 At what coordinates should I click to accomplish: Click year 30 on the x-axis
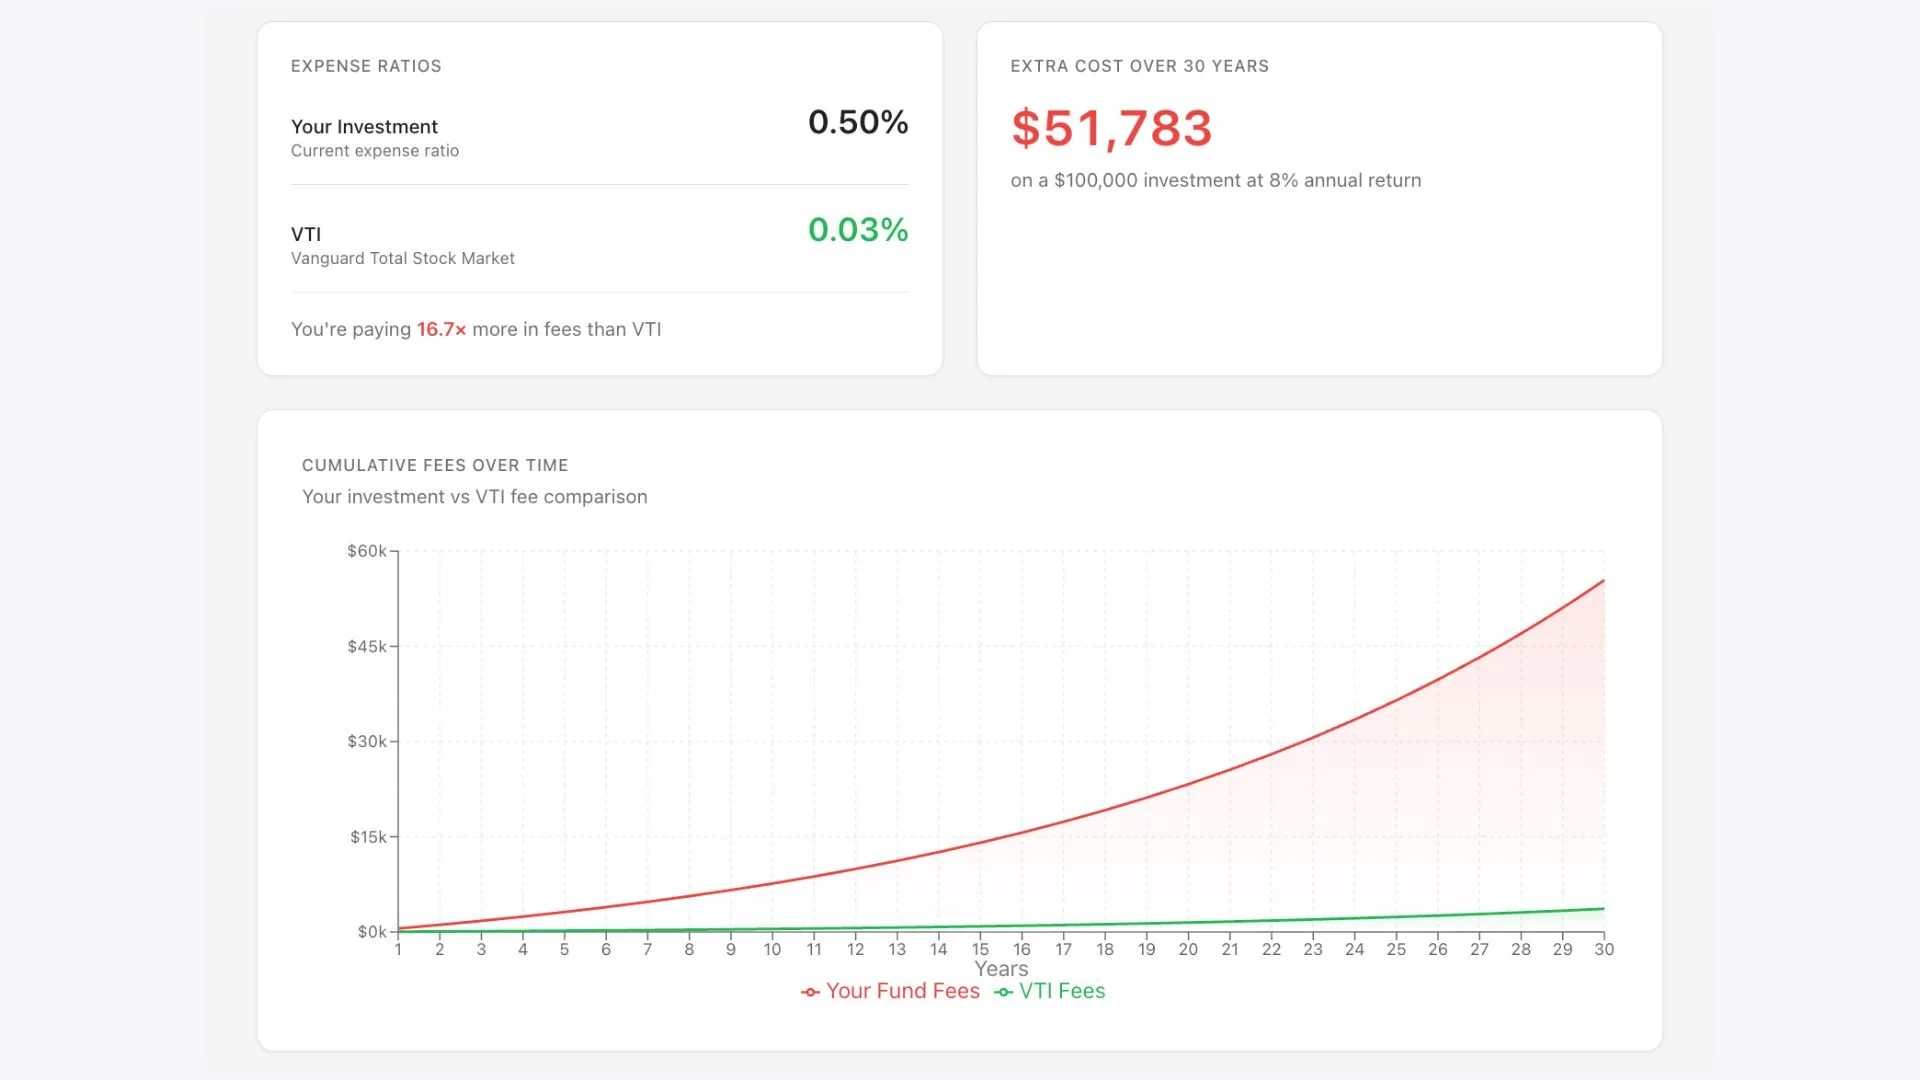1603,949
